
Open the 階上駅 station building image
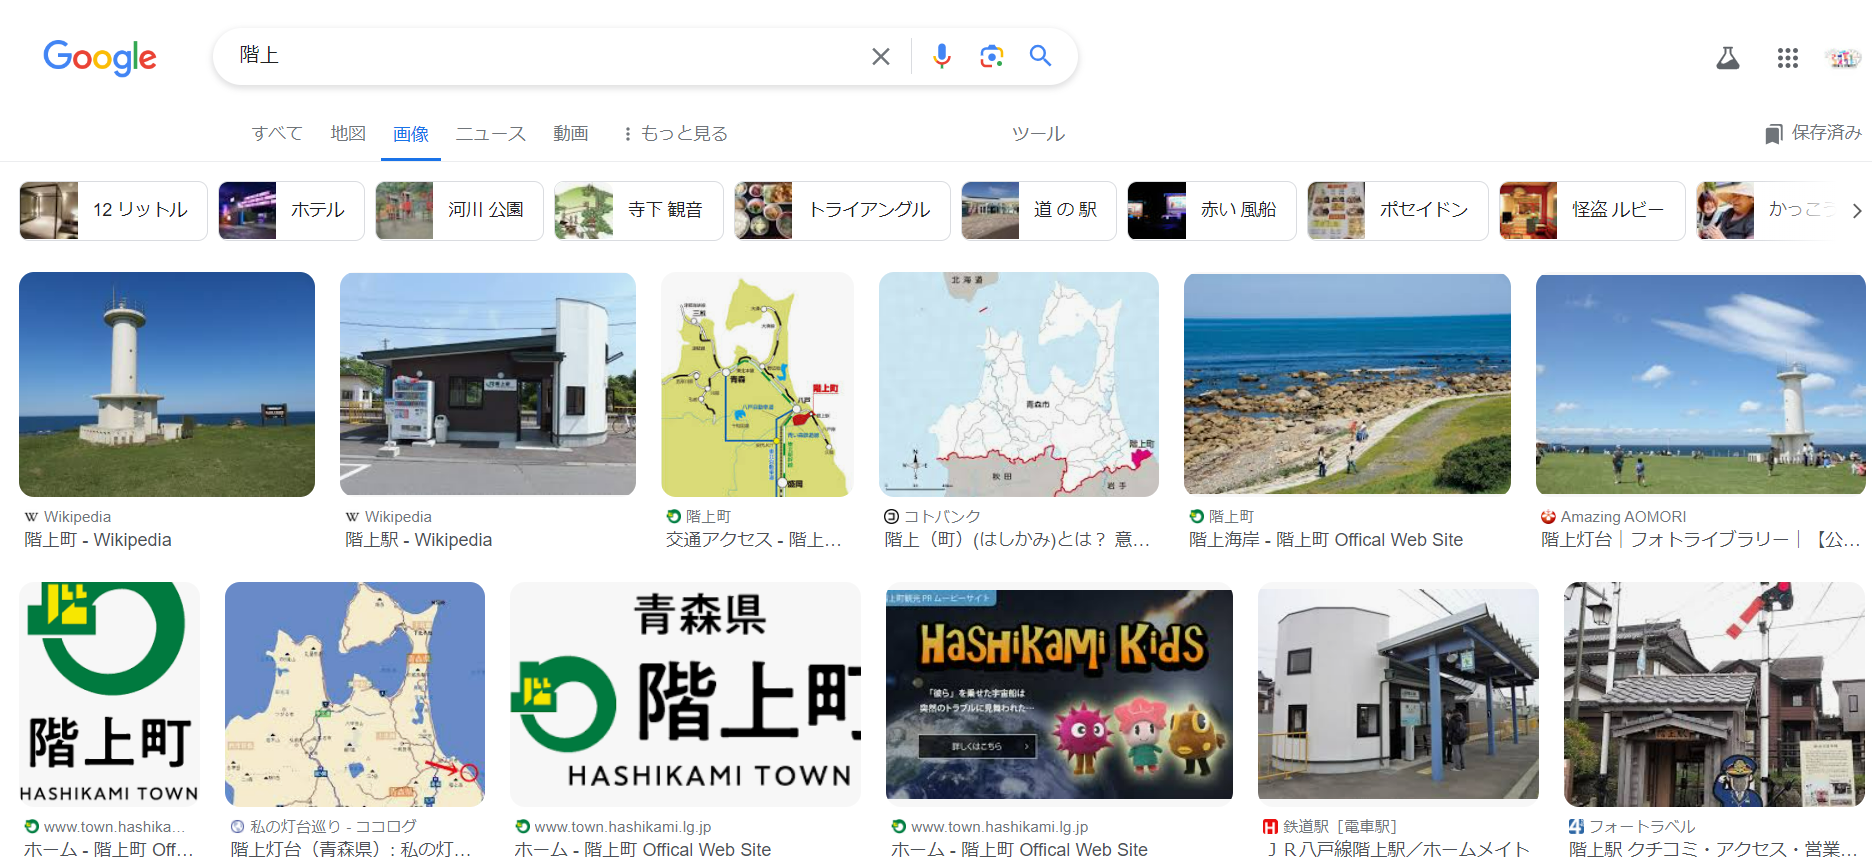tap(488, 384)
